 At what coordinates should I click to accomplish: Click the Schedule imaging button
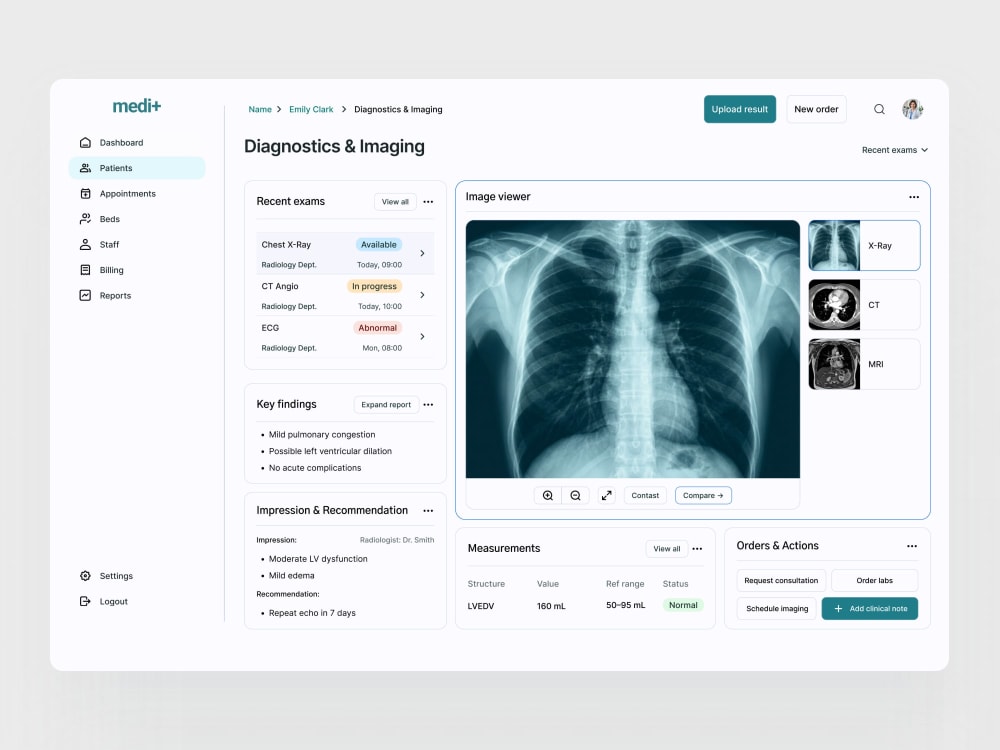click(777, 608)
